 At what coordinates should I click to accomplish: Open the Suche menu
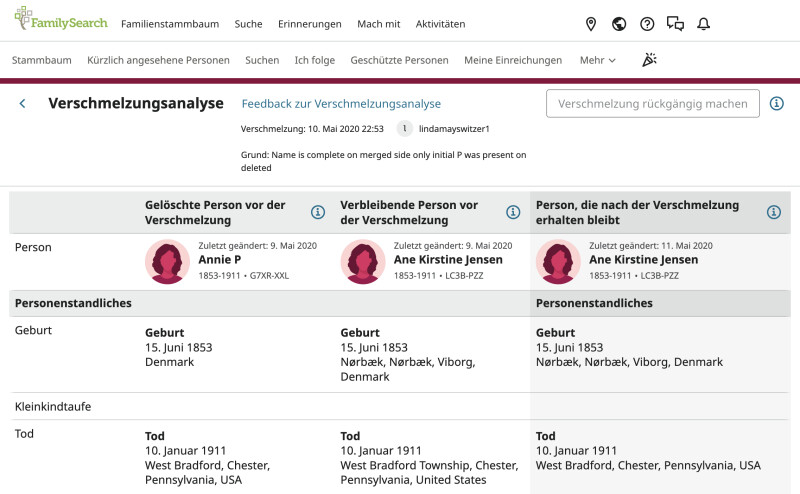point(248,24)
